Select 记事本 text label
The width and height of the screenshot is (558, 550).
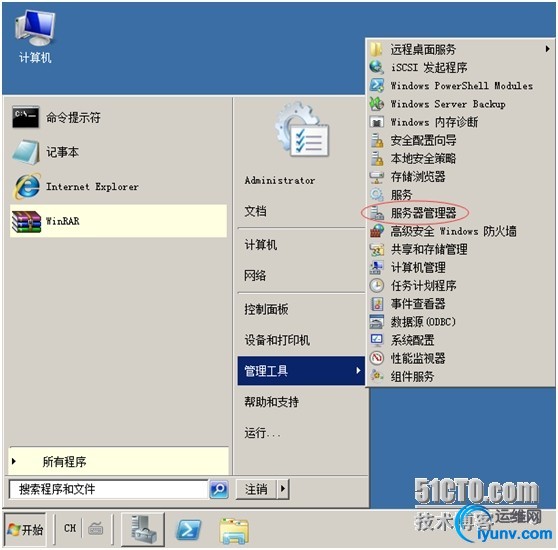(x=62, y=152)
